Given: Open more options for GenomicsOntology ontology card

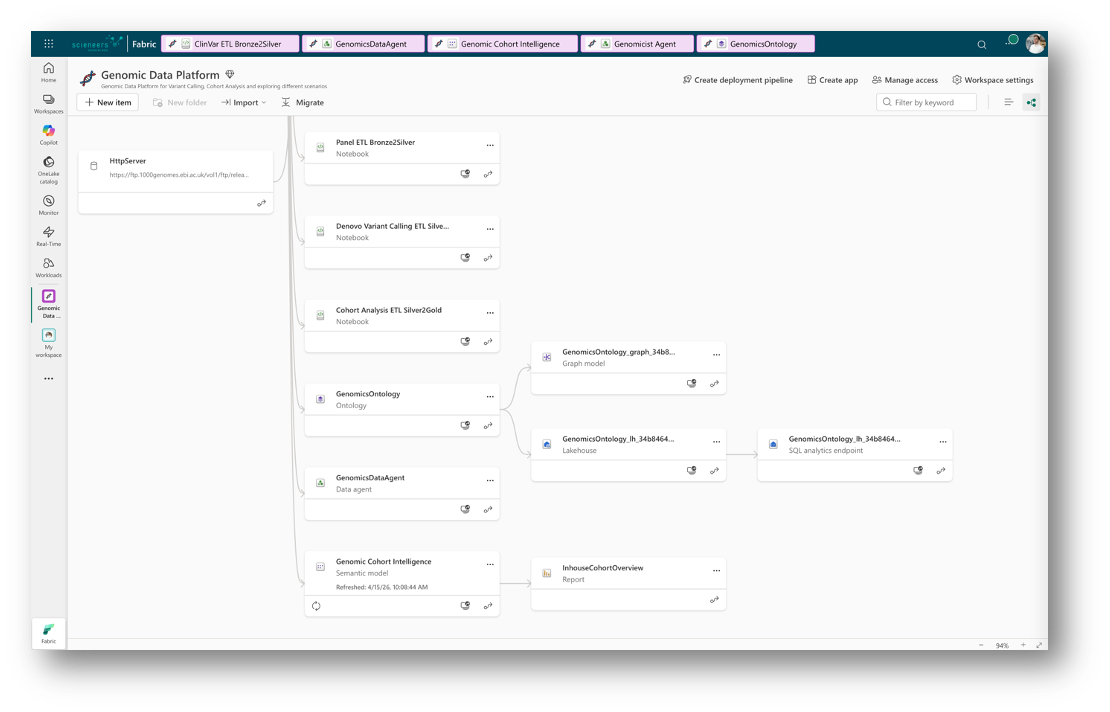Looking at the screenshot, I should (490, 397).
